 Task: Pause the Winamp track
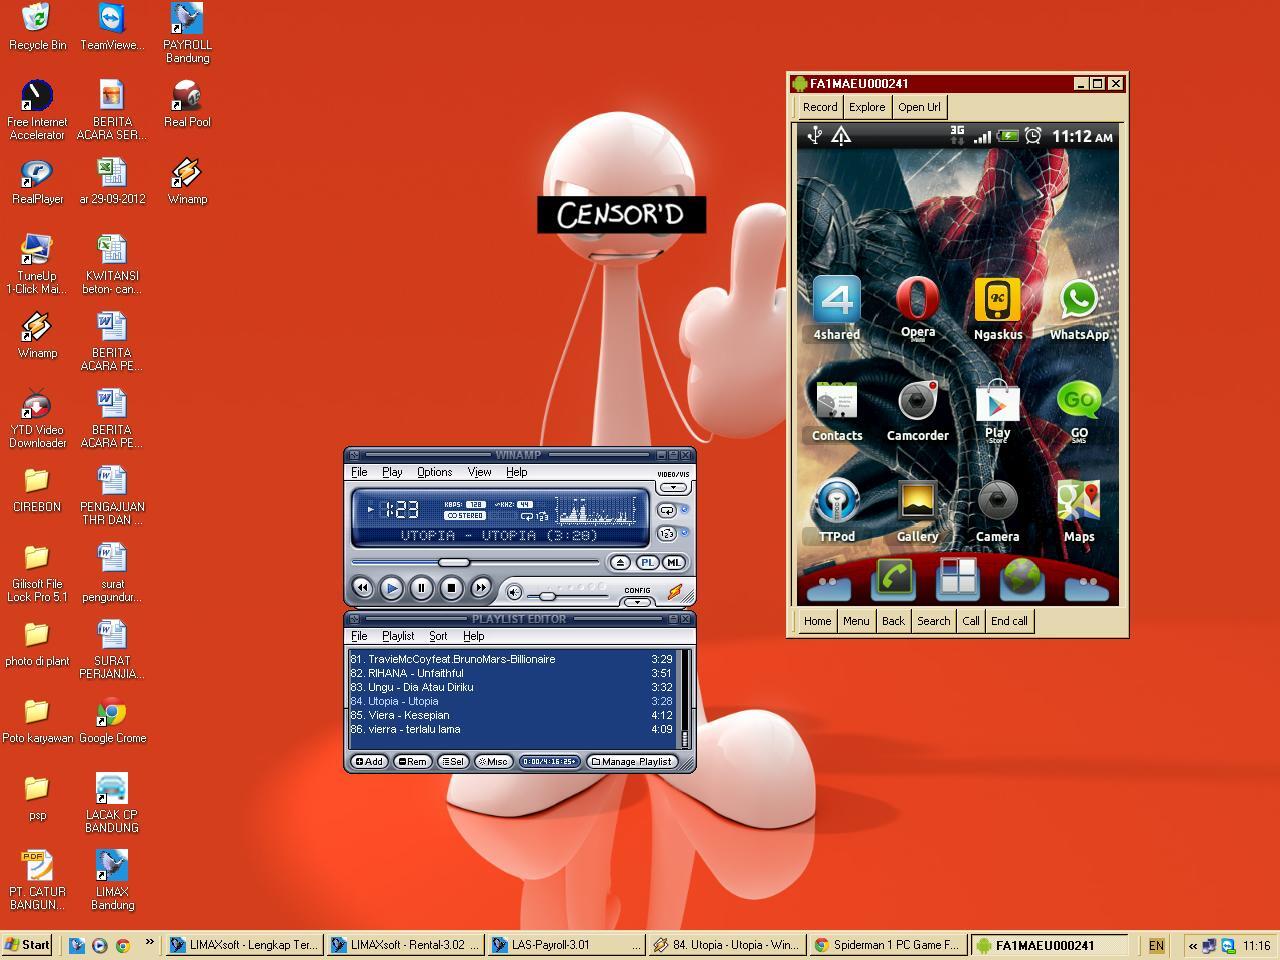[421, 589]
